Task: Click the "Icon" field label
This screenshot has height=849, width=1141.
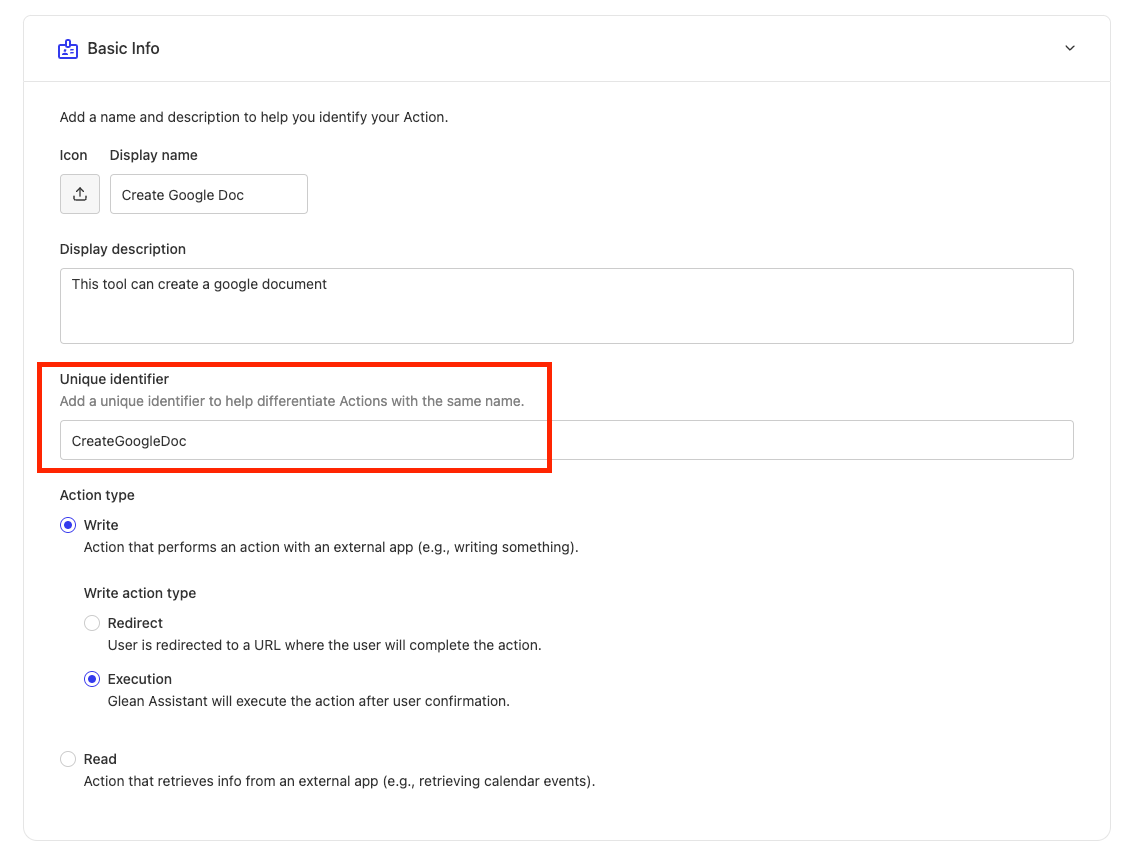Action: point(74,155)
